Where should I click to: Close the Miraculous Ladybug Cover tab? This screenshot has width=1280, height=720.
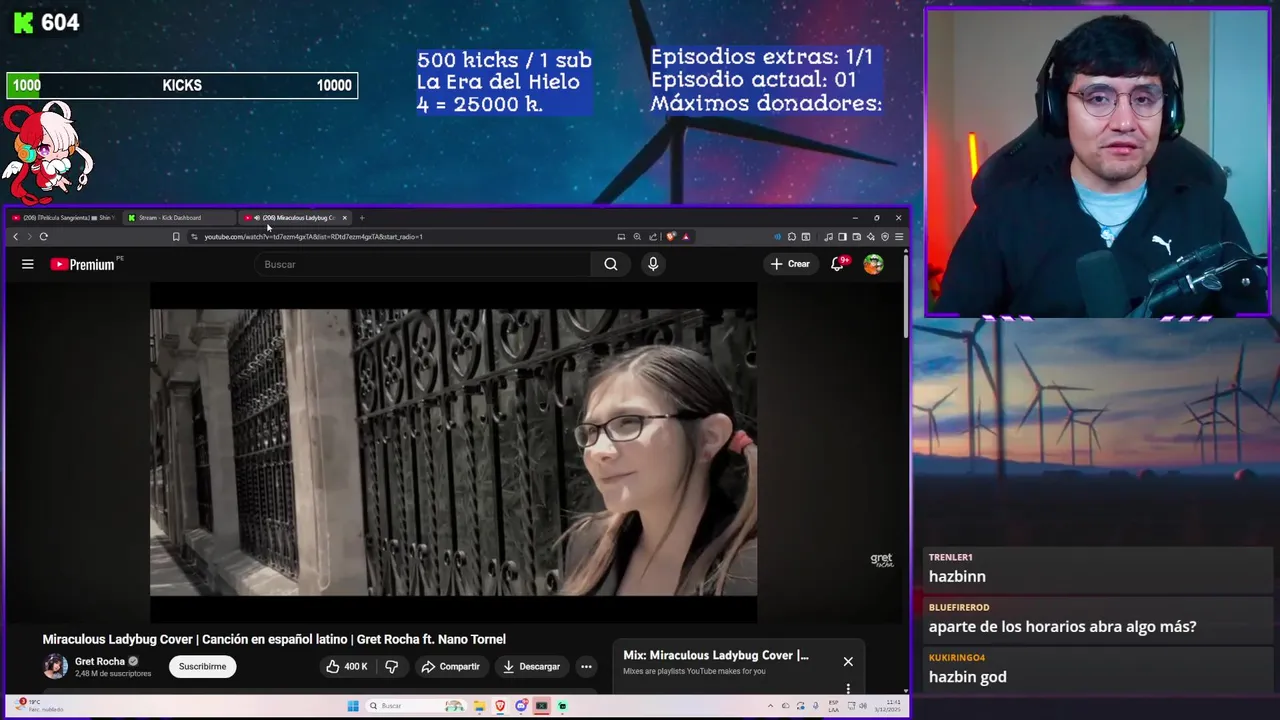pyautogui.click(x=345, y=217)
